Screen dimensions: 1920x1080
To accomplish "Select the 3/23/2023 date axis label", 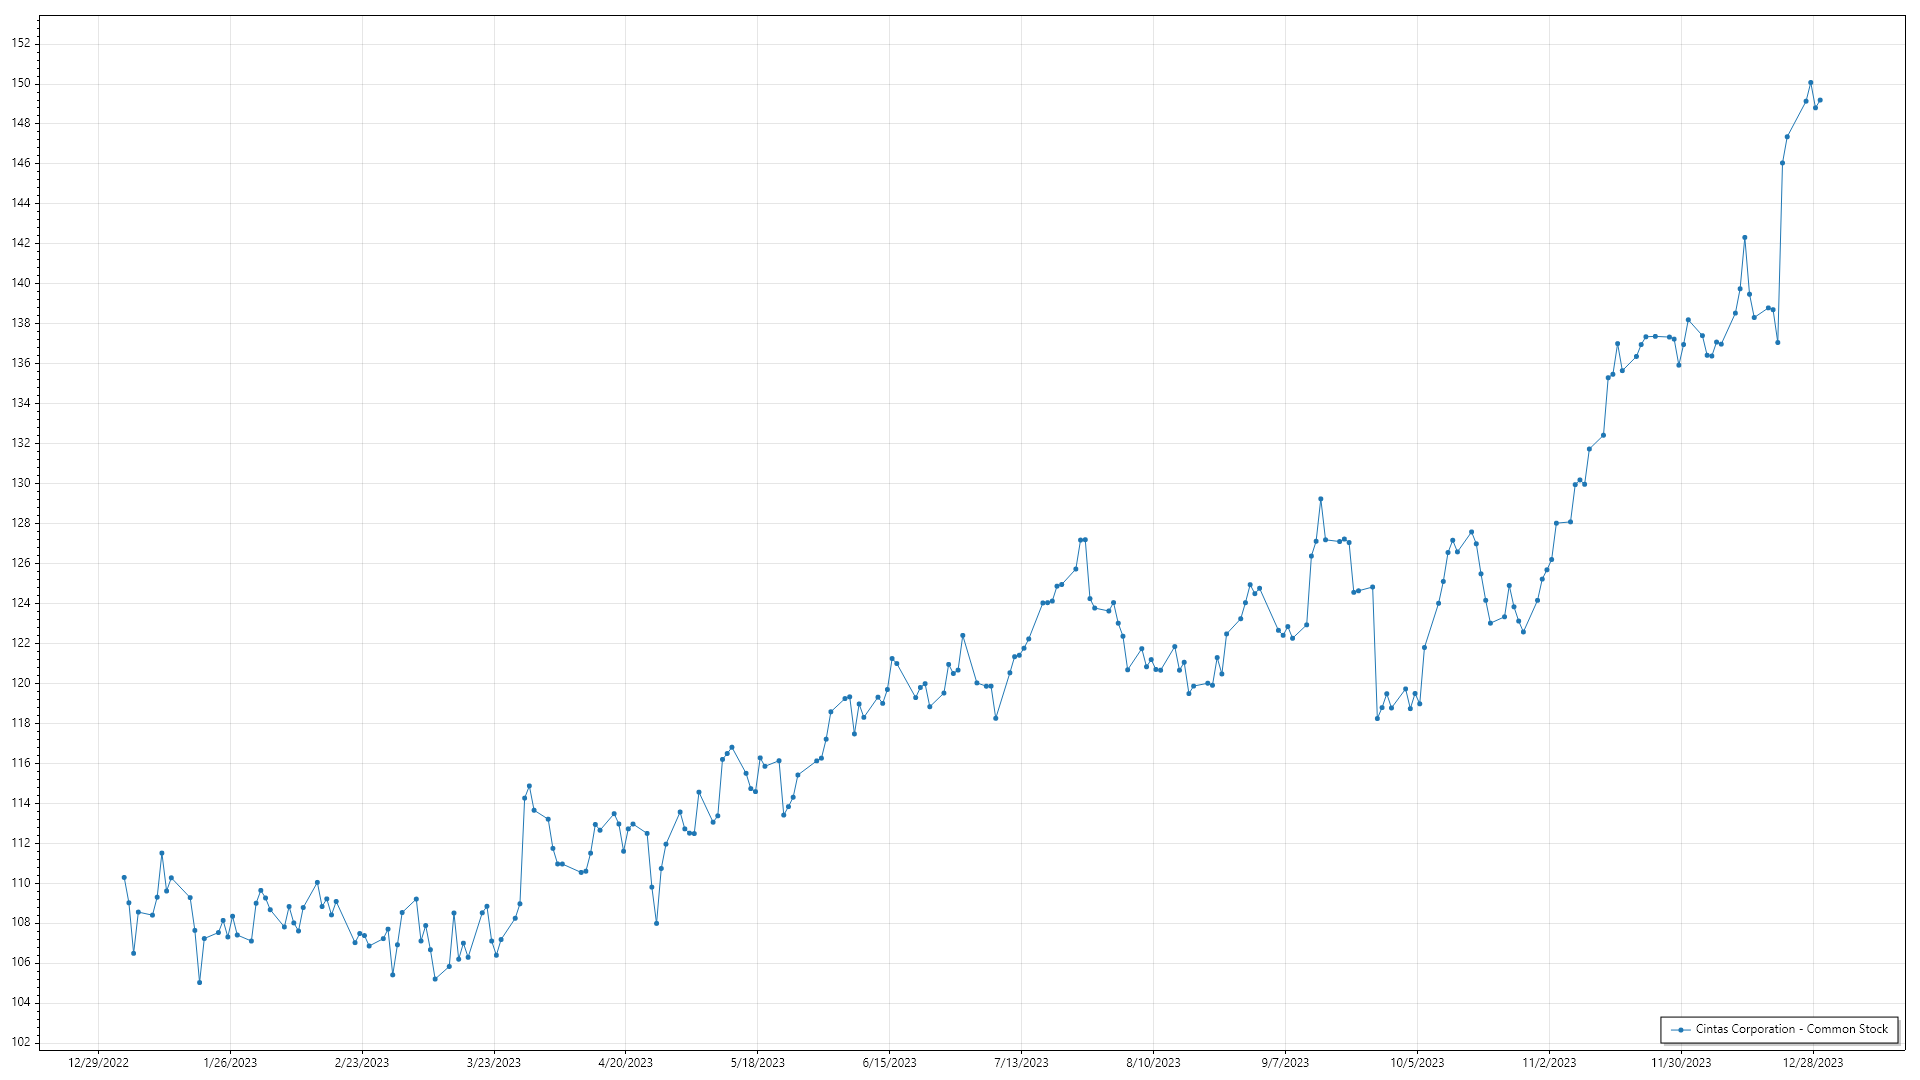I will click(494, 1063).
